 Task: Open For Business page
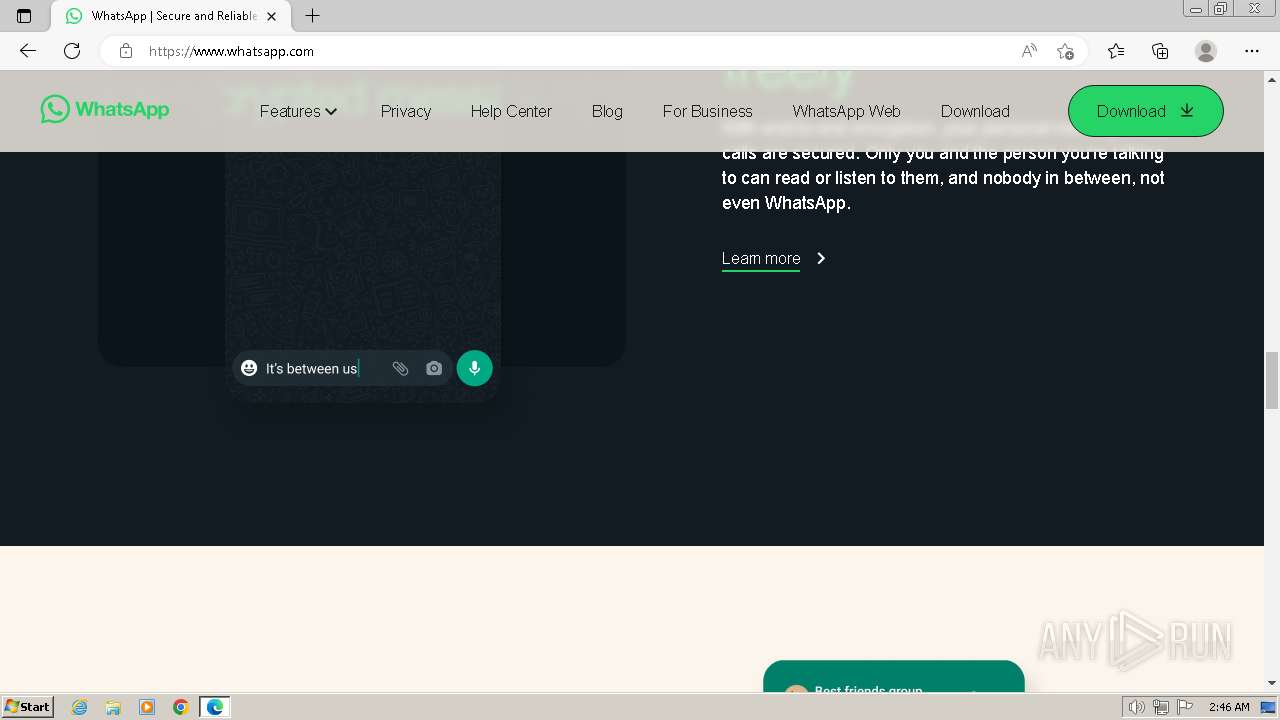click(x=707, y=111)
